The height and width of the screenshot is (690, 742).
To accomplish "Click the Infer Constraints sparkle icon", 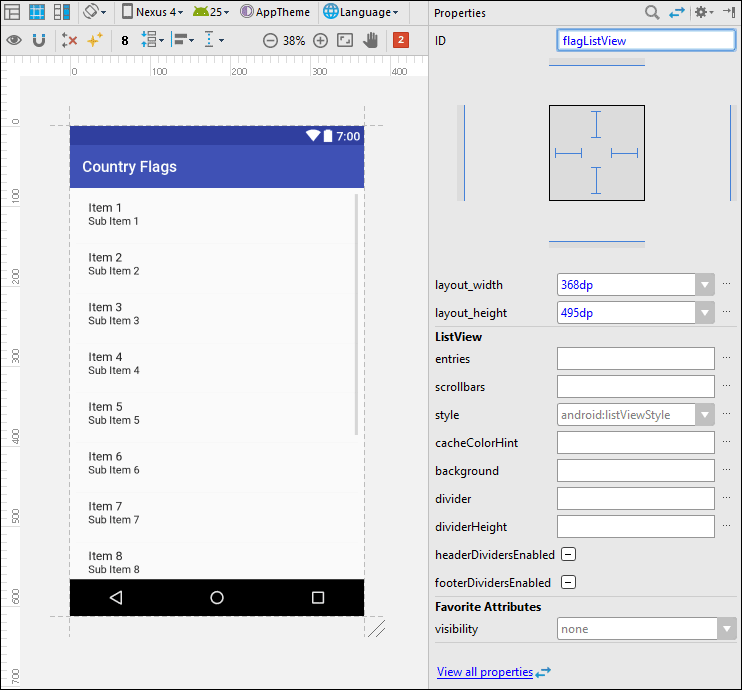I will click(x=95, y=40).
